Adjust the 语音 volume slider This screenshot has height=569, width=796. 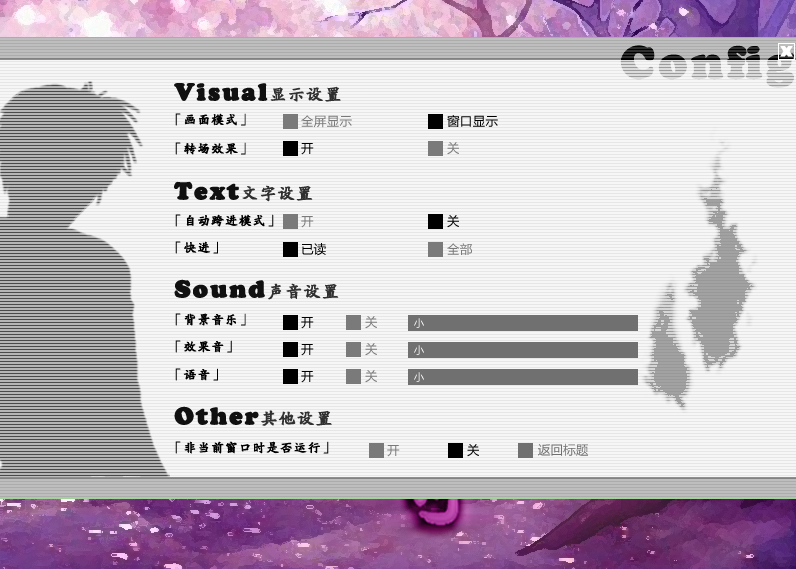(523, 377)
